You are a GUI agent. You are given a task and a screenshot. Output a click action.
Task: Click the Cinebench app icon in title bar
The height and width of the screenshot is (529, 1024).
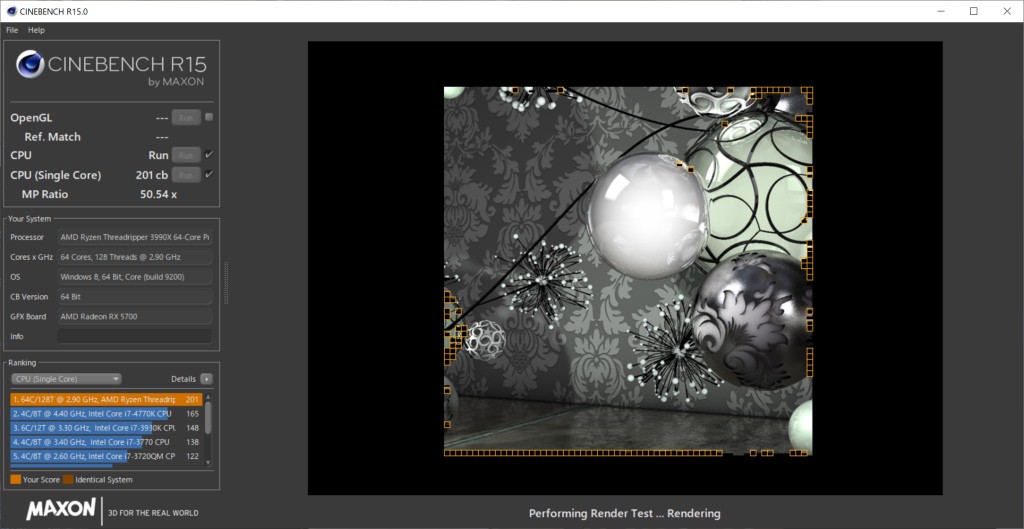coord(9,11)
